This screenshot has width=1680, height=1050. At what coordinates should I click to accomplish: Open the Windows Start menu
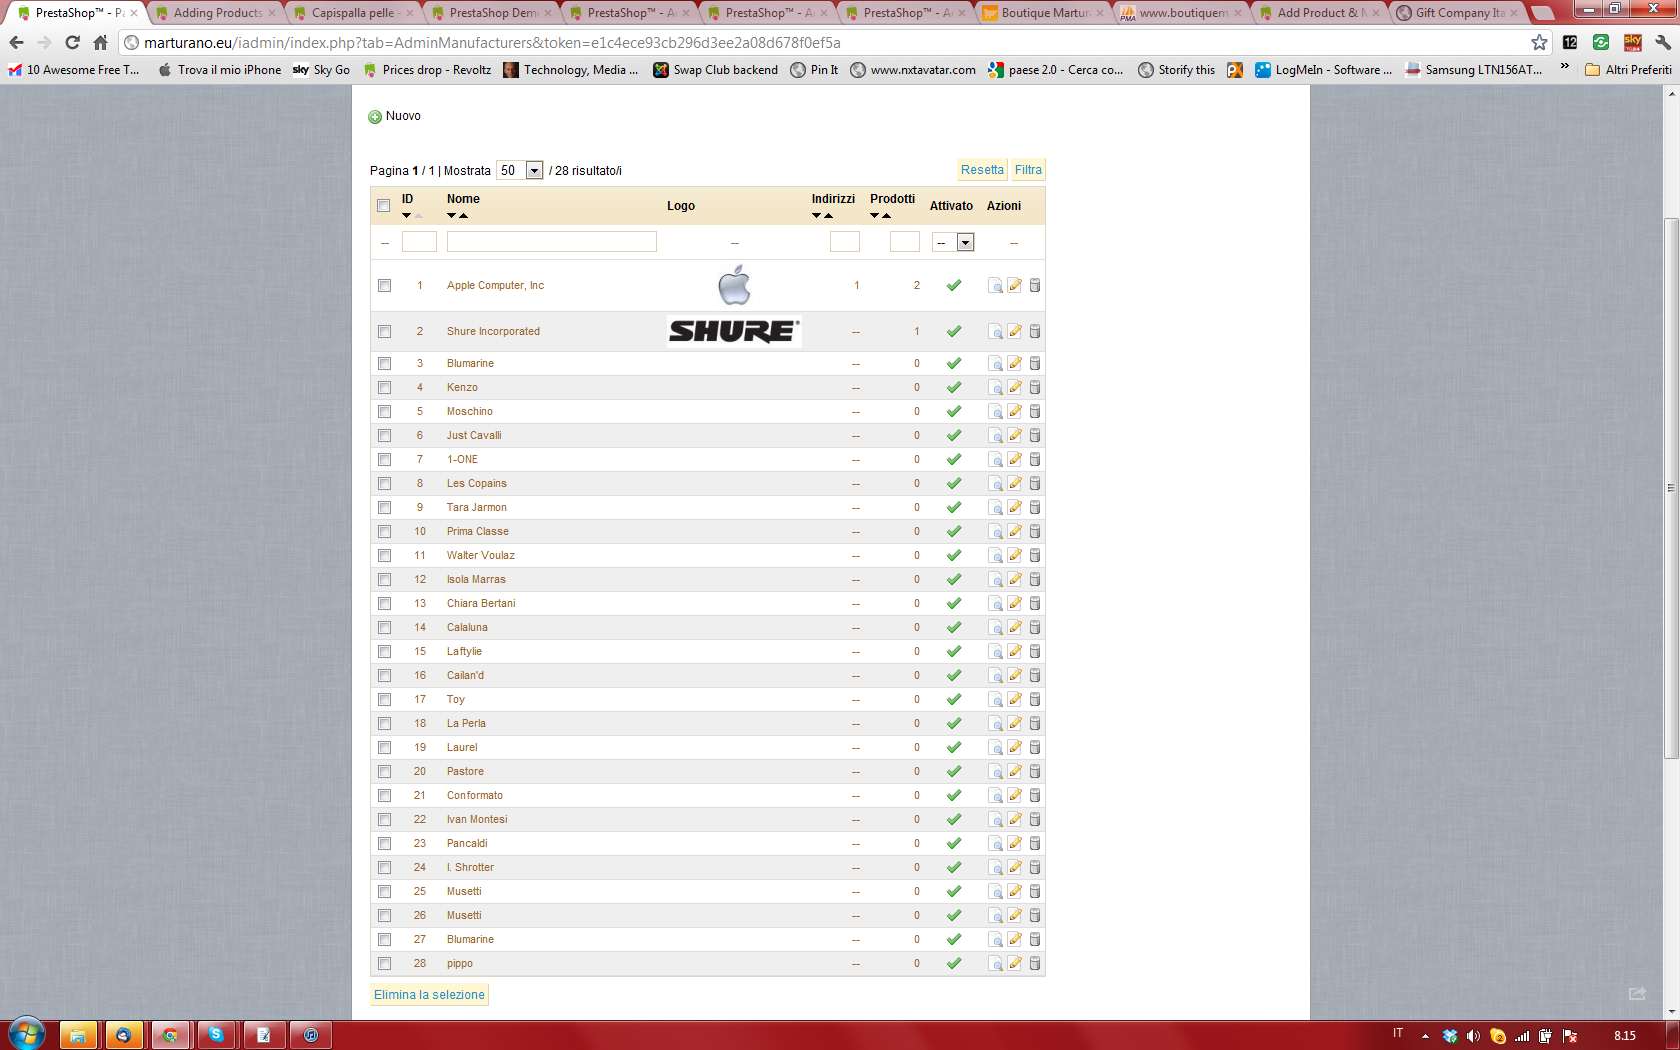(26, 1034)
